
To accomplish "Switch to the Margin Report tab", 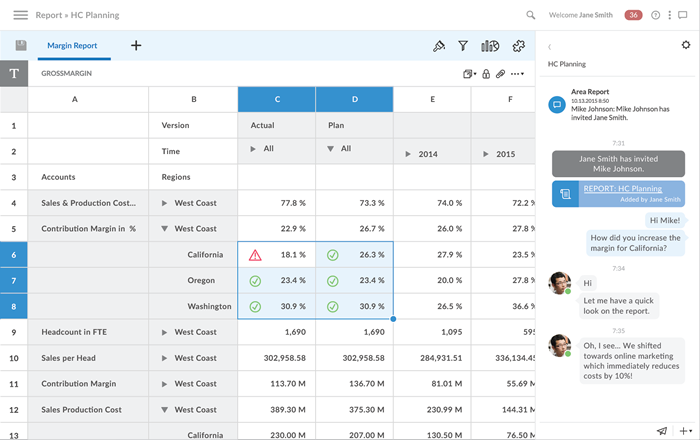I will [72, 46].
